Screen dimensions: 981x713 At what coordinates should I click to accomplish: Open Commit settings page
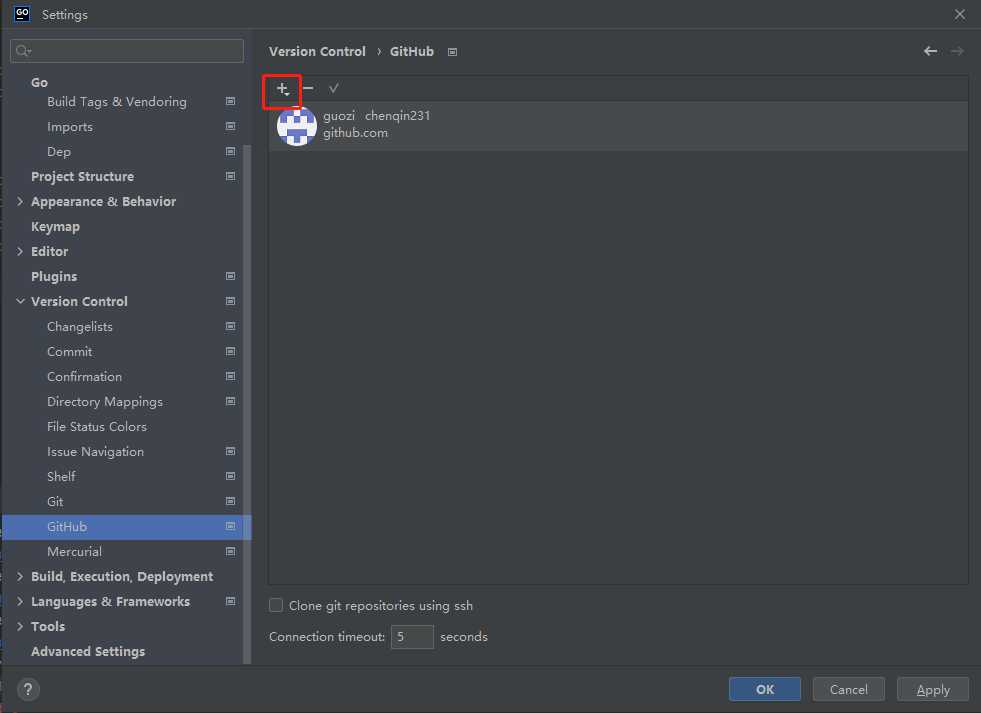(x=69, y=351)
